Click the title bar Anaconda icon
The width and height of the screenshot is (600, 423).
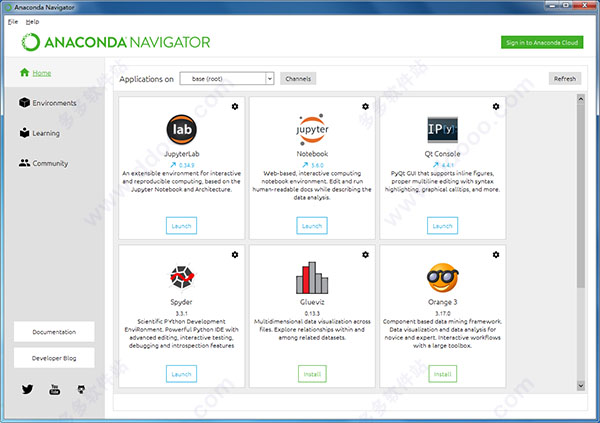8,7
